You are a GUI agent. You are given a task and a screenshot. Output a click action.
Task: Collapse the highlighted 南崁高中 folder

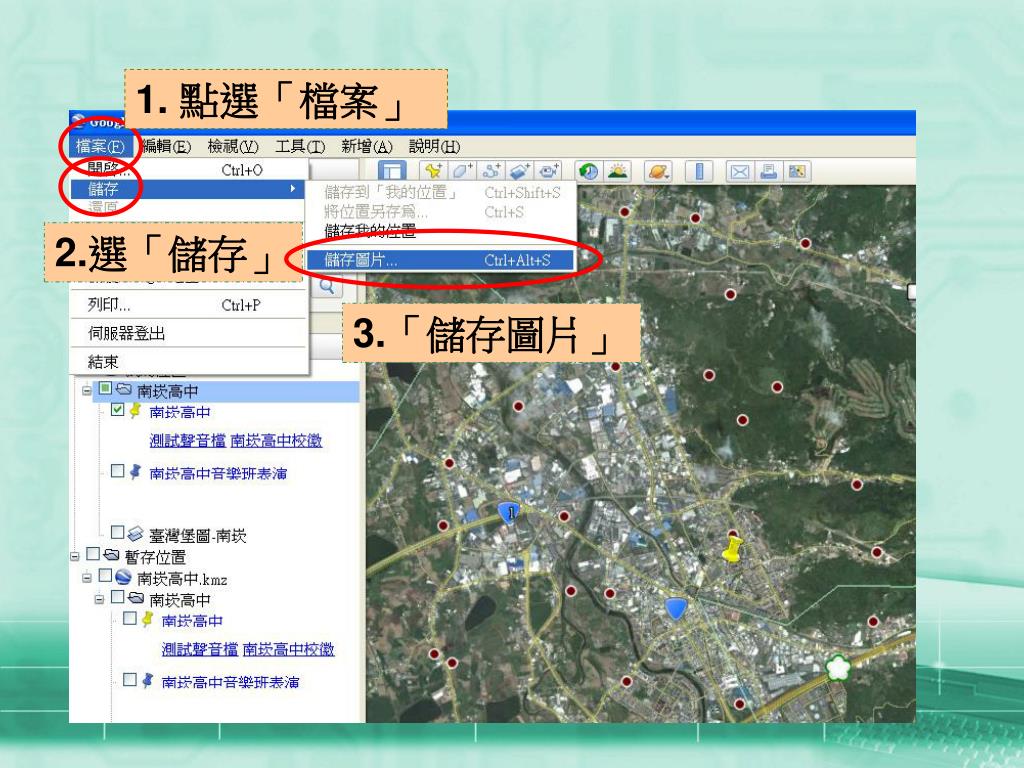87,391
